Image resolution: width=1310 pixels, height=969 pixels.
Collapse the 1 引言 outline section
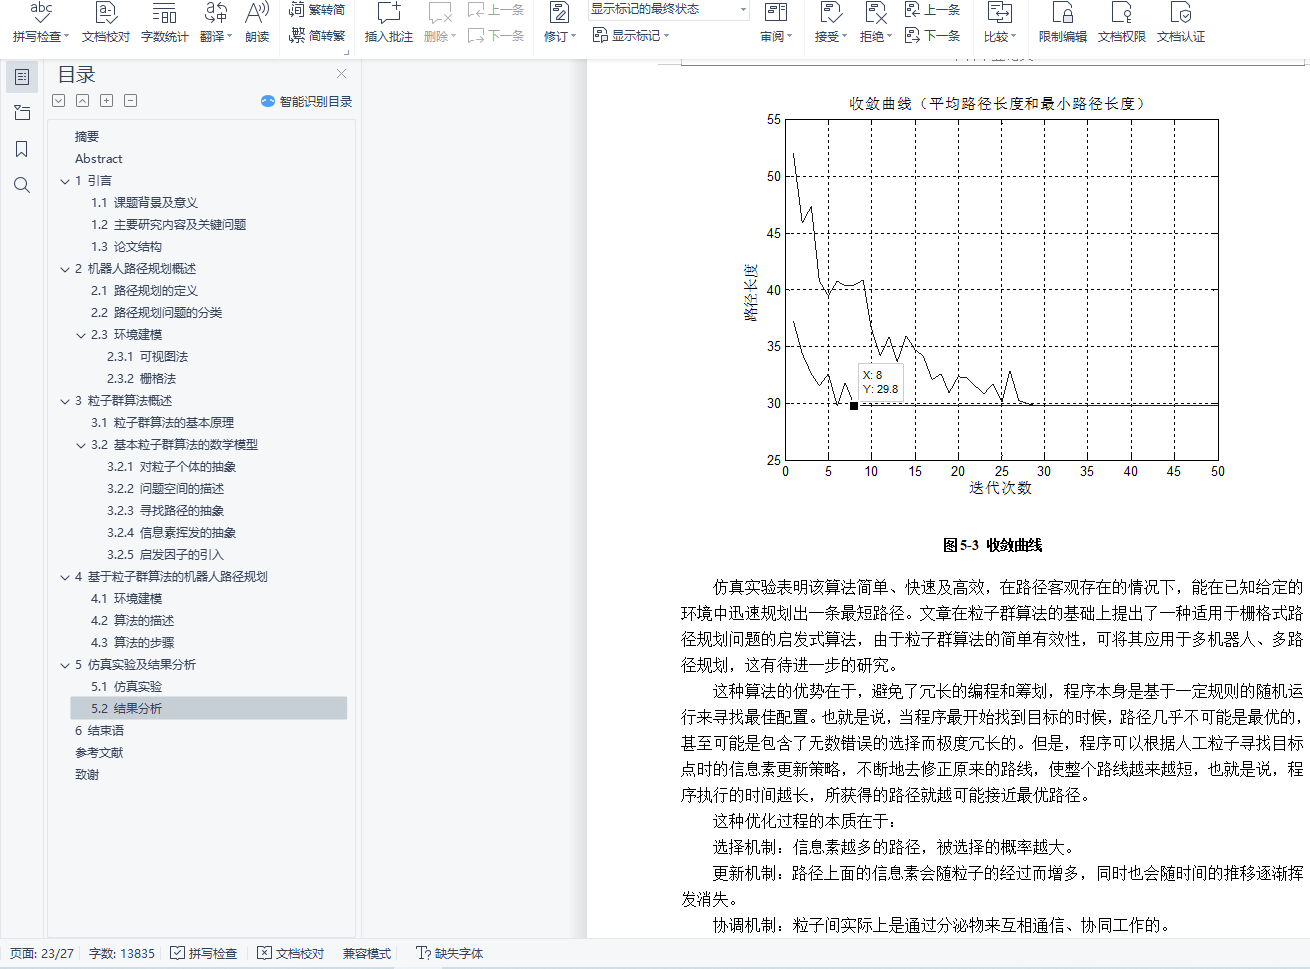tap(65, 181)
